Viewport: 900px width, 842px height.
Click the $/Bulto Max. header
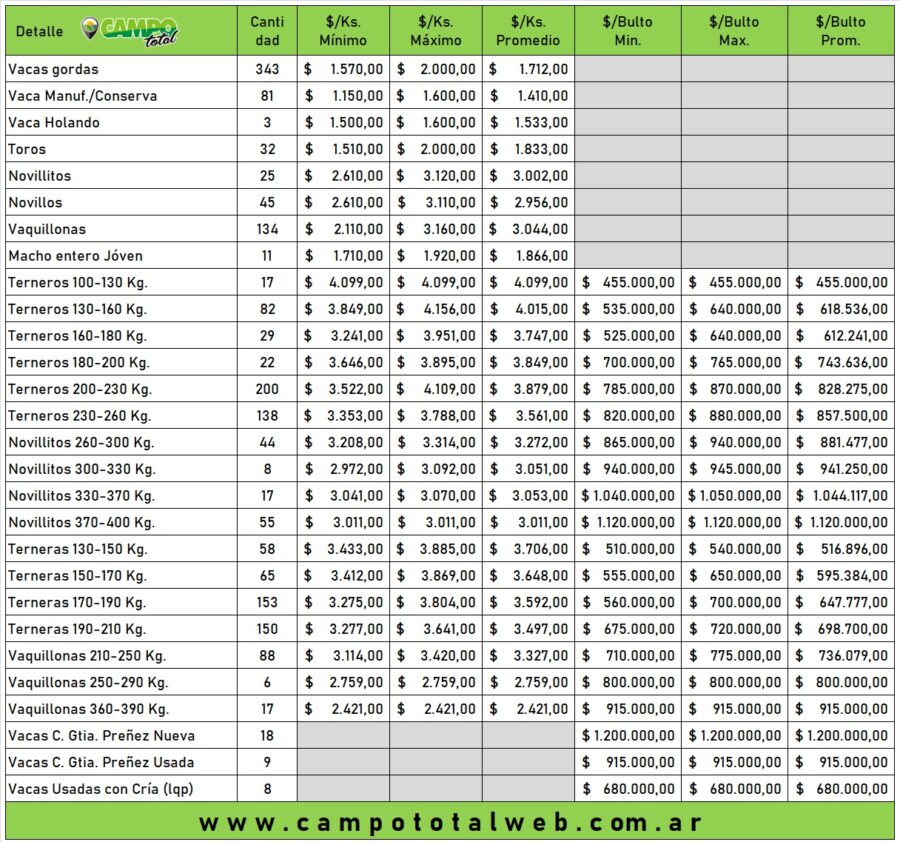pyautogui.click(x=734, y=31)
